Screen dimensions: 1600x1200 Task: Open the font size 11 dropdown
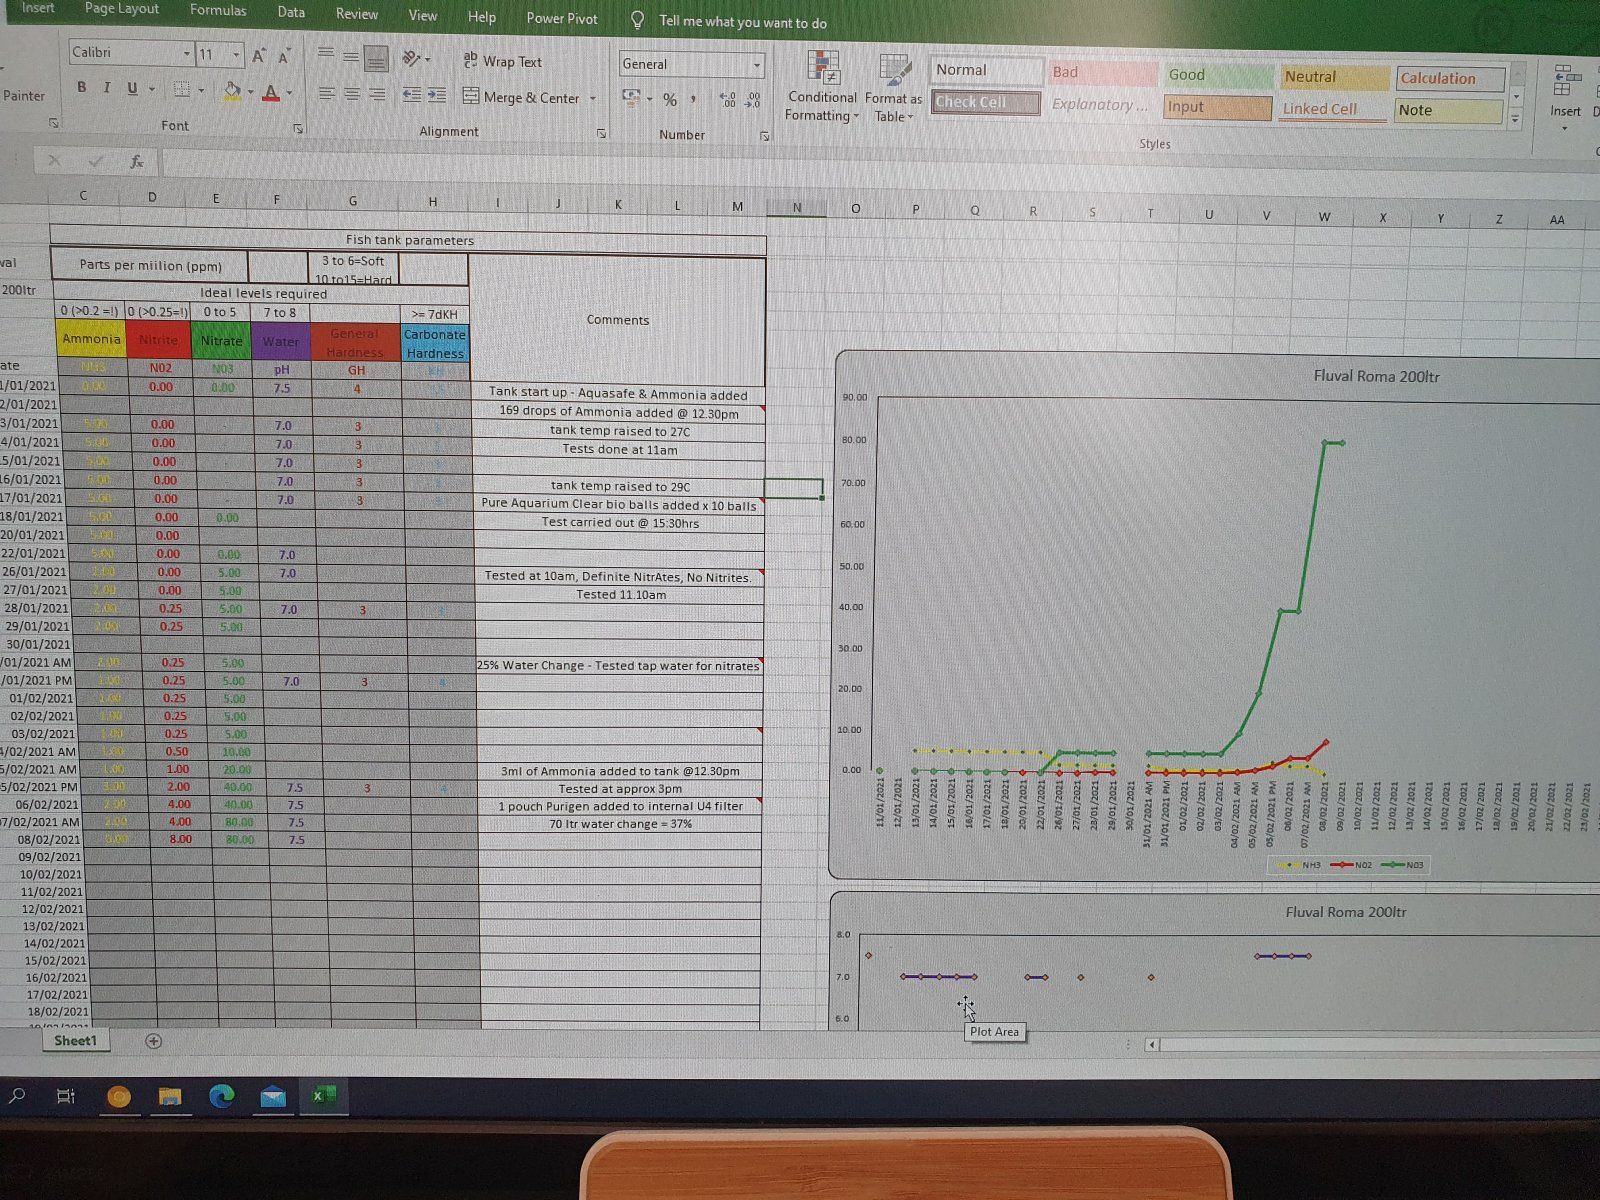tap(236, 55)
